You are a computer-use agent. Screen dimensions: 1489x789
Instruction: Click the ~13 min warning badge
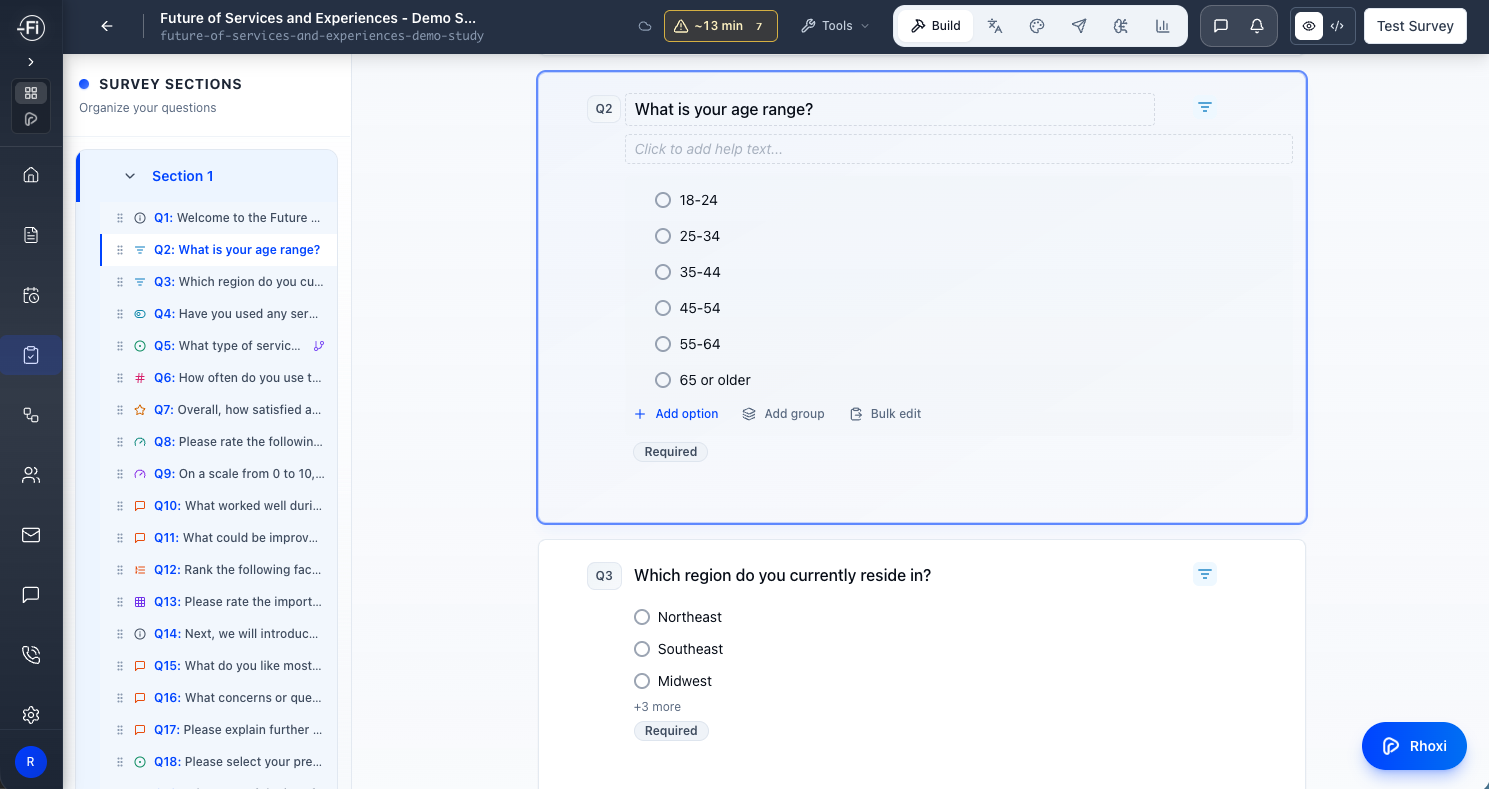(720, 26)
